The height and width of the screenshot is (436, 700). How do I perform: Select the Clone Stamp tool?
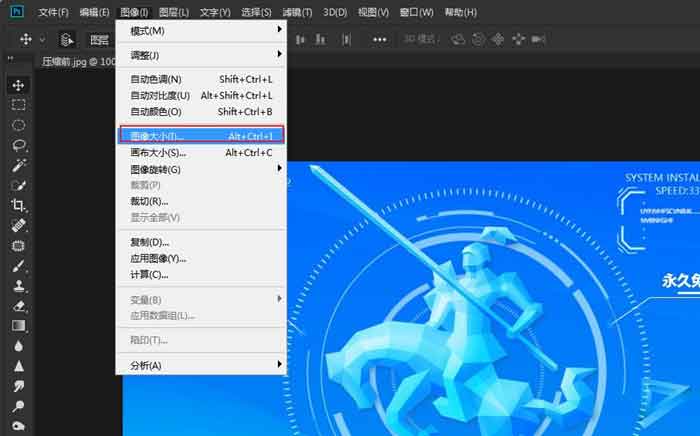click(18, 286)
